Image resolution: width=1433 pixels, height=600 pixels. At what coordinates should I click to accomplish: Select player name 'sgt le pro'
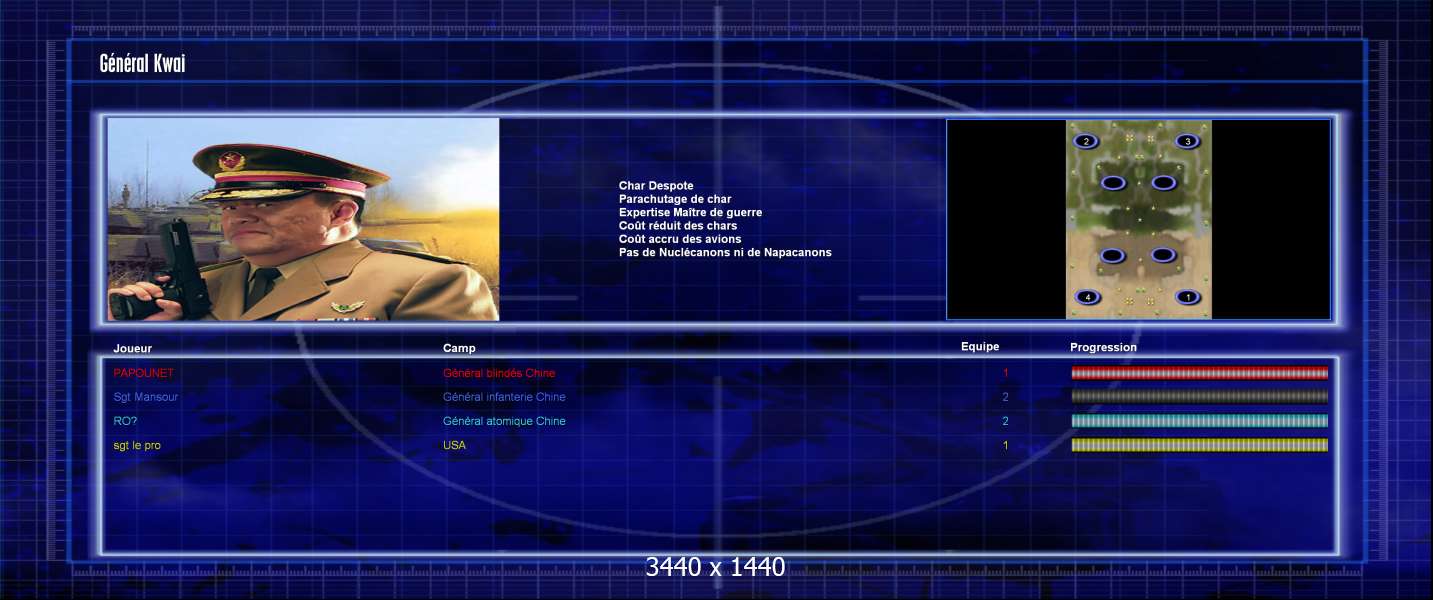[x=137, y=445]
